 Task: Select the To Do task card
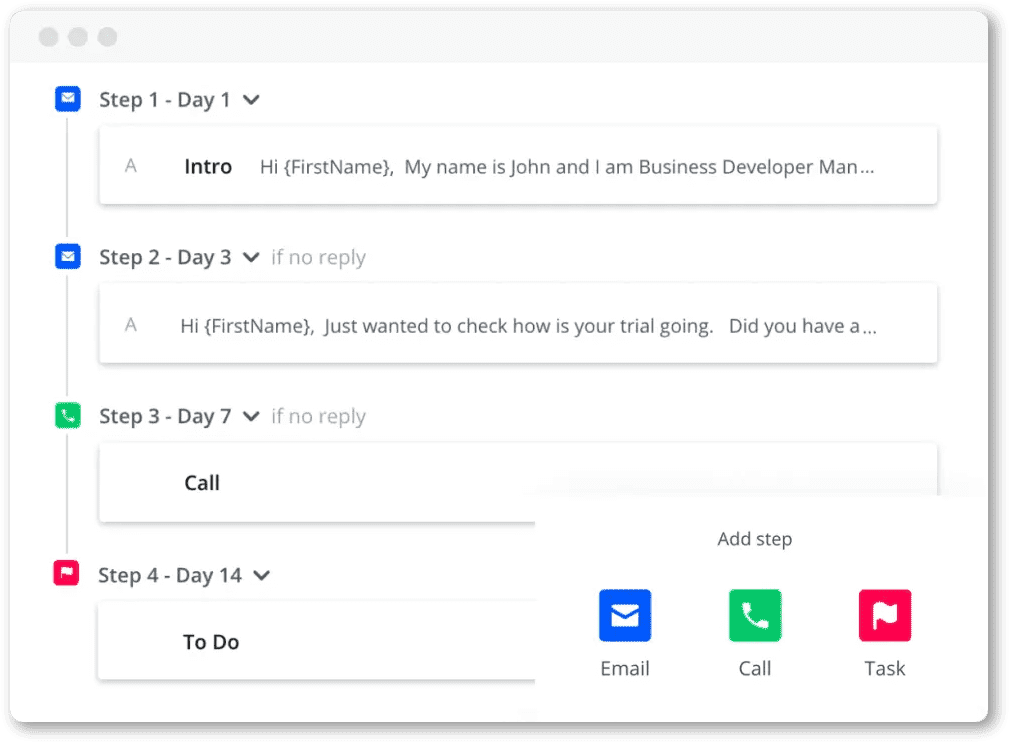tap(318, 642)
